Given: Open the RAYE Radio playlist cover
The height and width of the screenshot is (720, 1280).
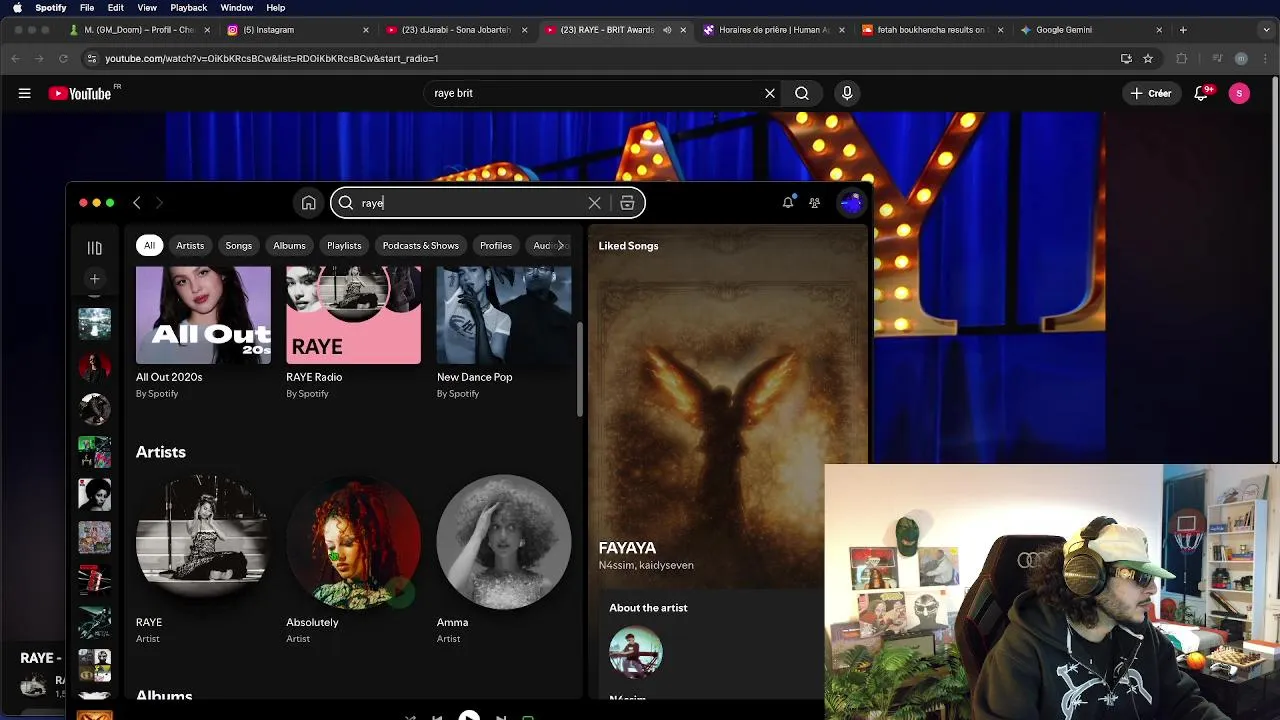Looking at the screenshot, I should [354, 315].
